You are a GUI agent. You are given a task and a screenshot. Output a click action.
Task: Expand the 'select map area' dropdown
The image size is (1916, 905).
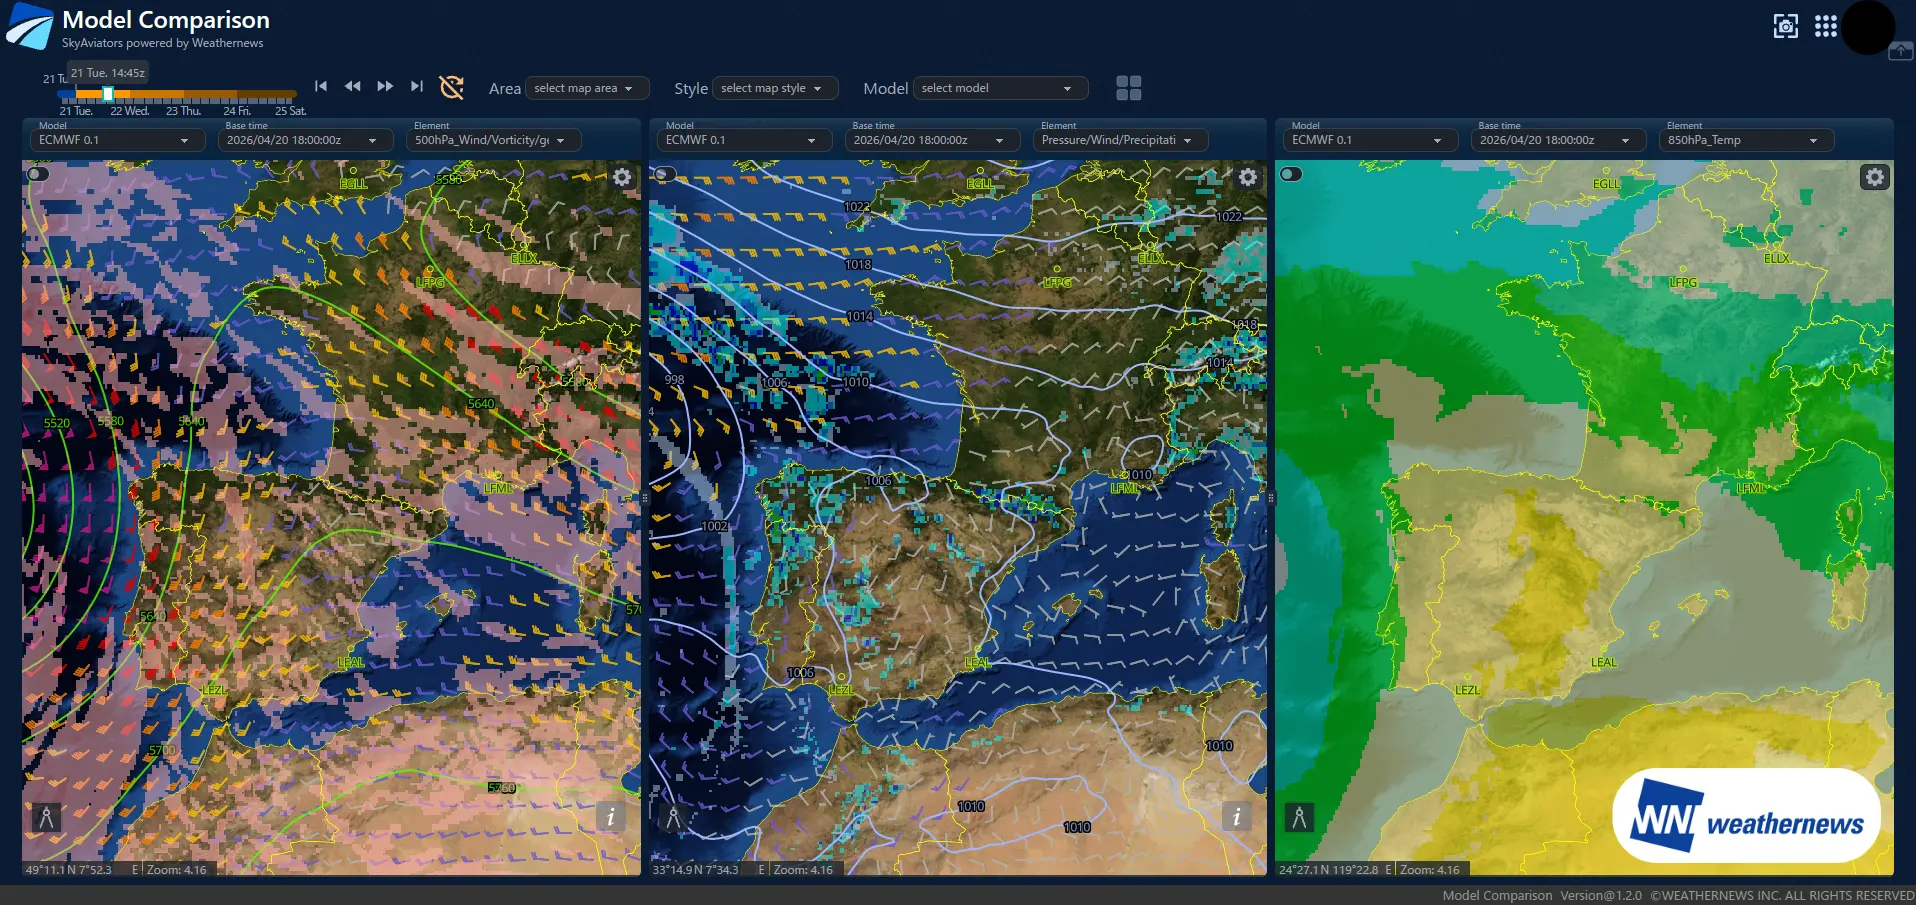586,88
